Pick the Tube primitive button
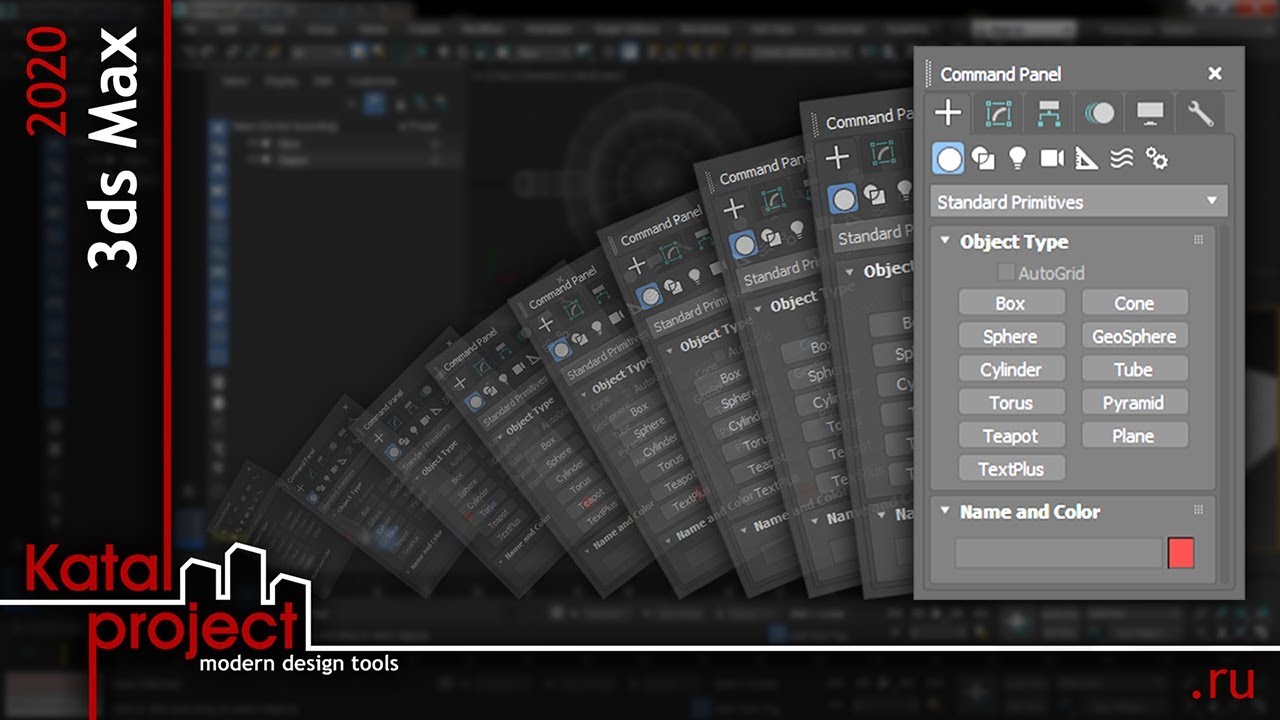 tap(1134, 369)
